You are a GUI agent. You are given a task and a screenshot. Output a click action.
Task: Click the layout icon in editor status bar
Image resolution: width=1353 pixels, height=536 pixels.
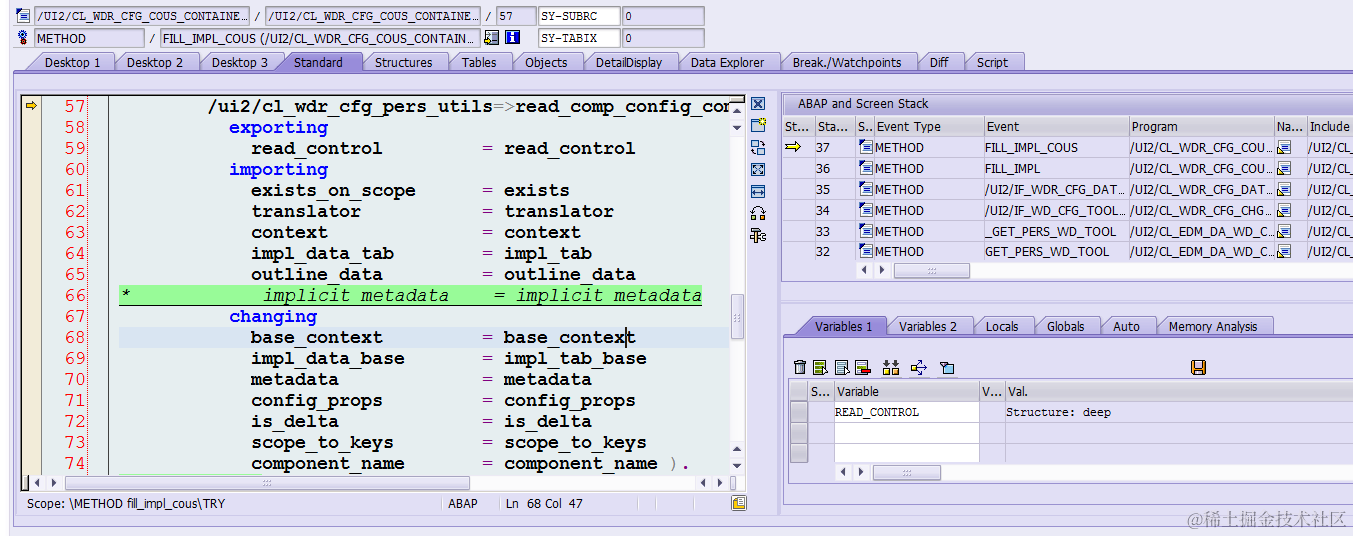739,504
